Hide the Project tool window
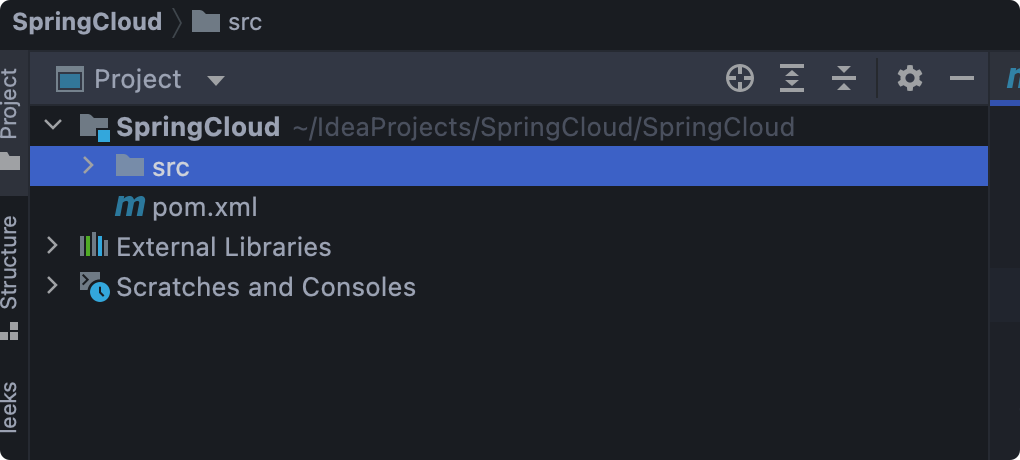The height and width of the screenshot is (460, 1020). [x=962, y=78]
